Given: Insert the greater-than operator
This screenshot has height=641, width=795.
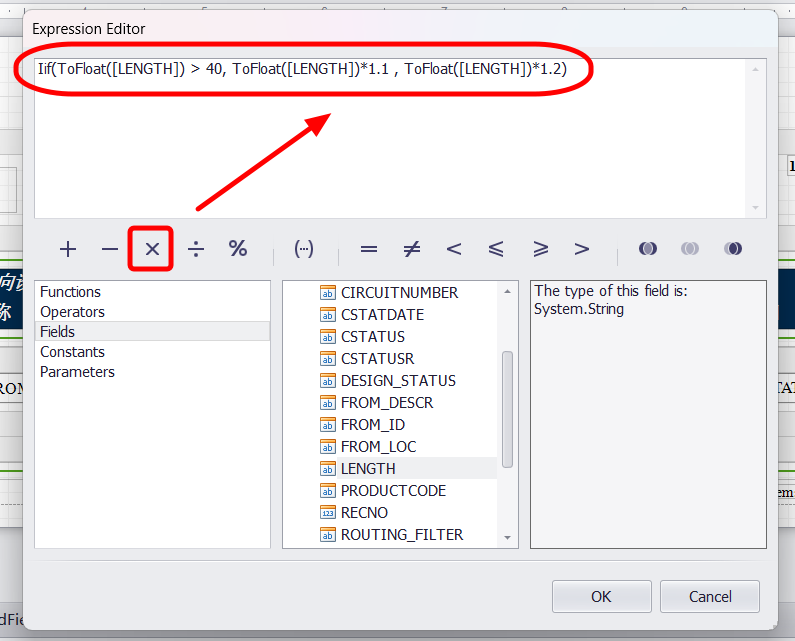Looking at the screenshot, I should [582, 249].
